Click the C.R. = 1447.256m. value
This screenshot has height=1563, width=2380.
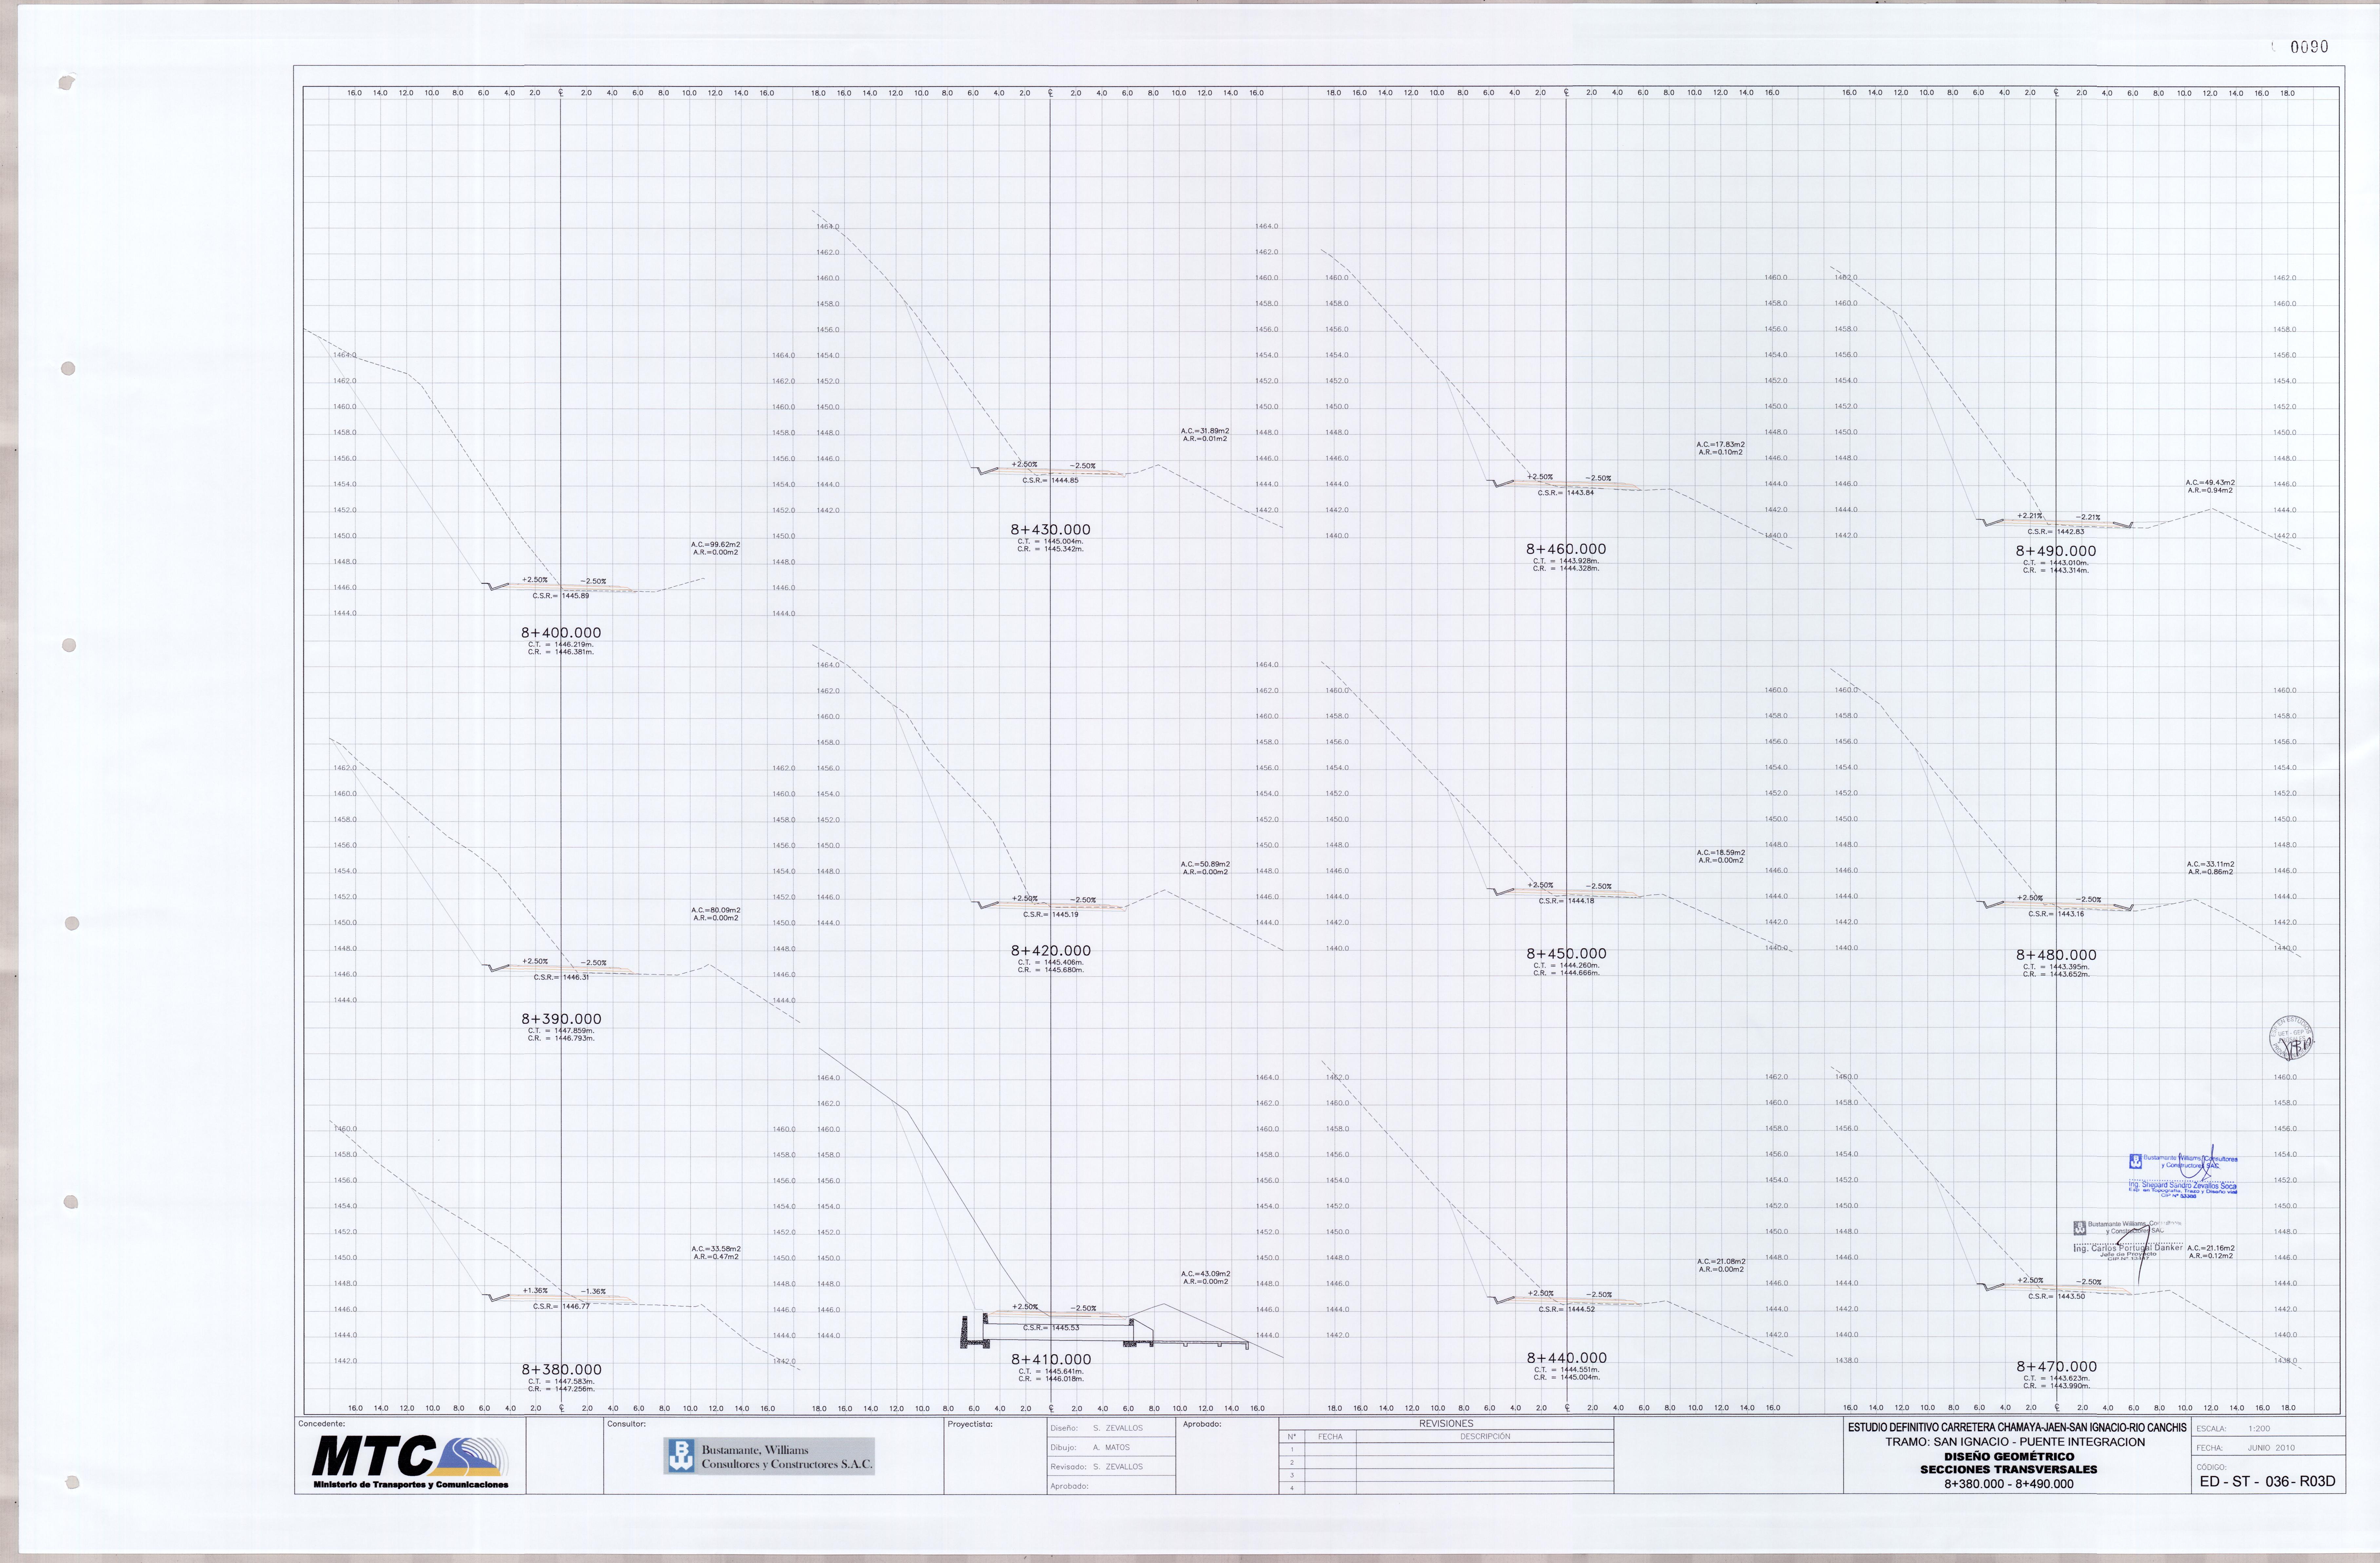561,1389
